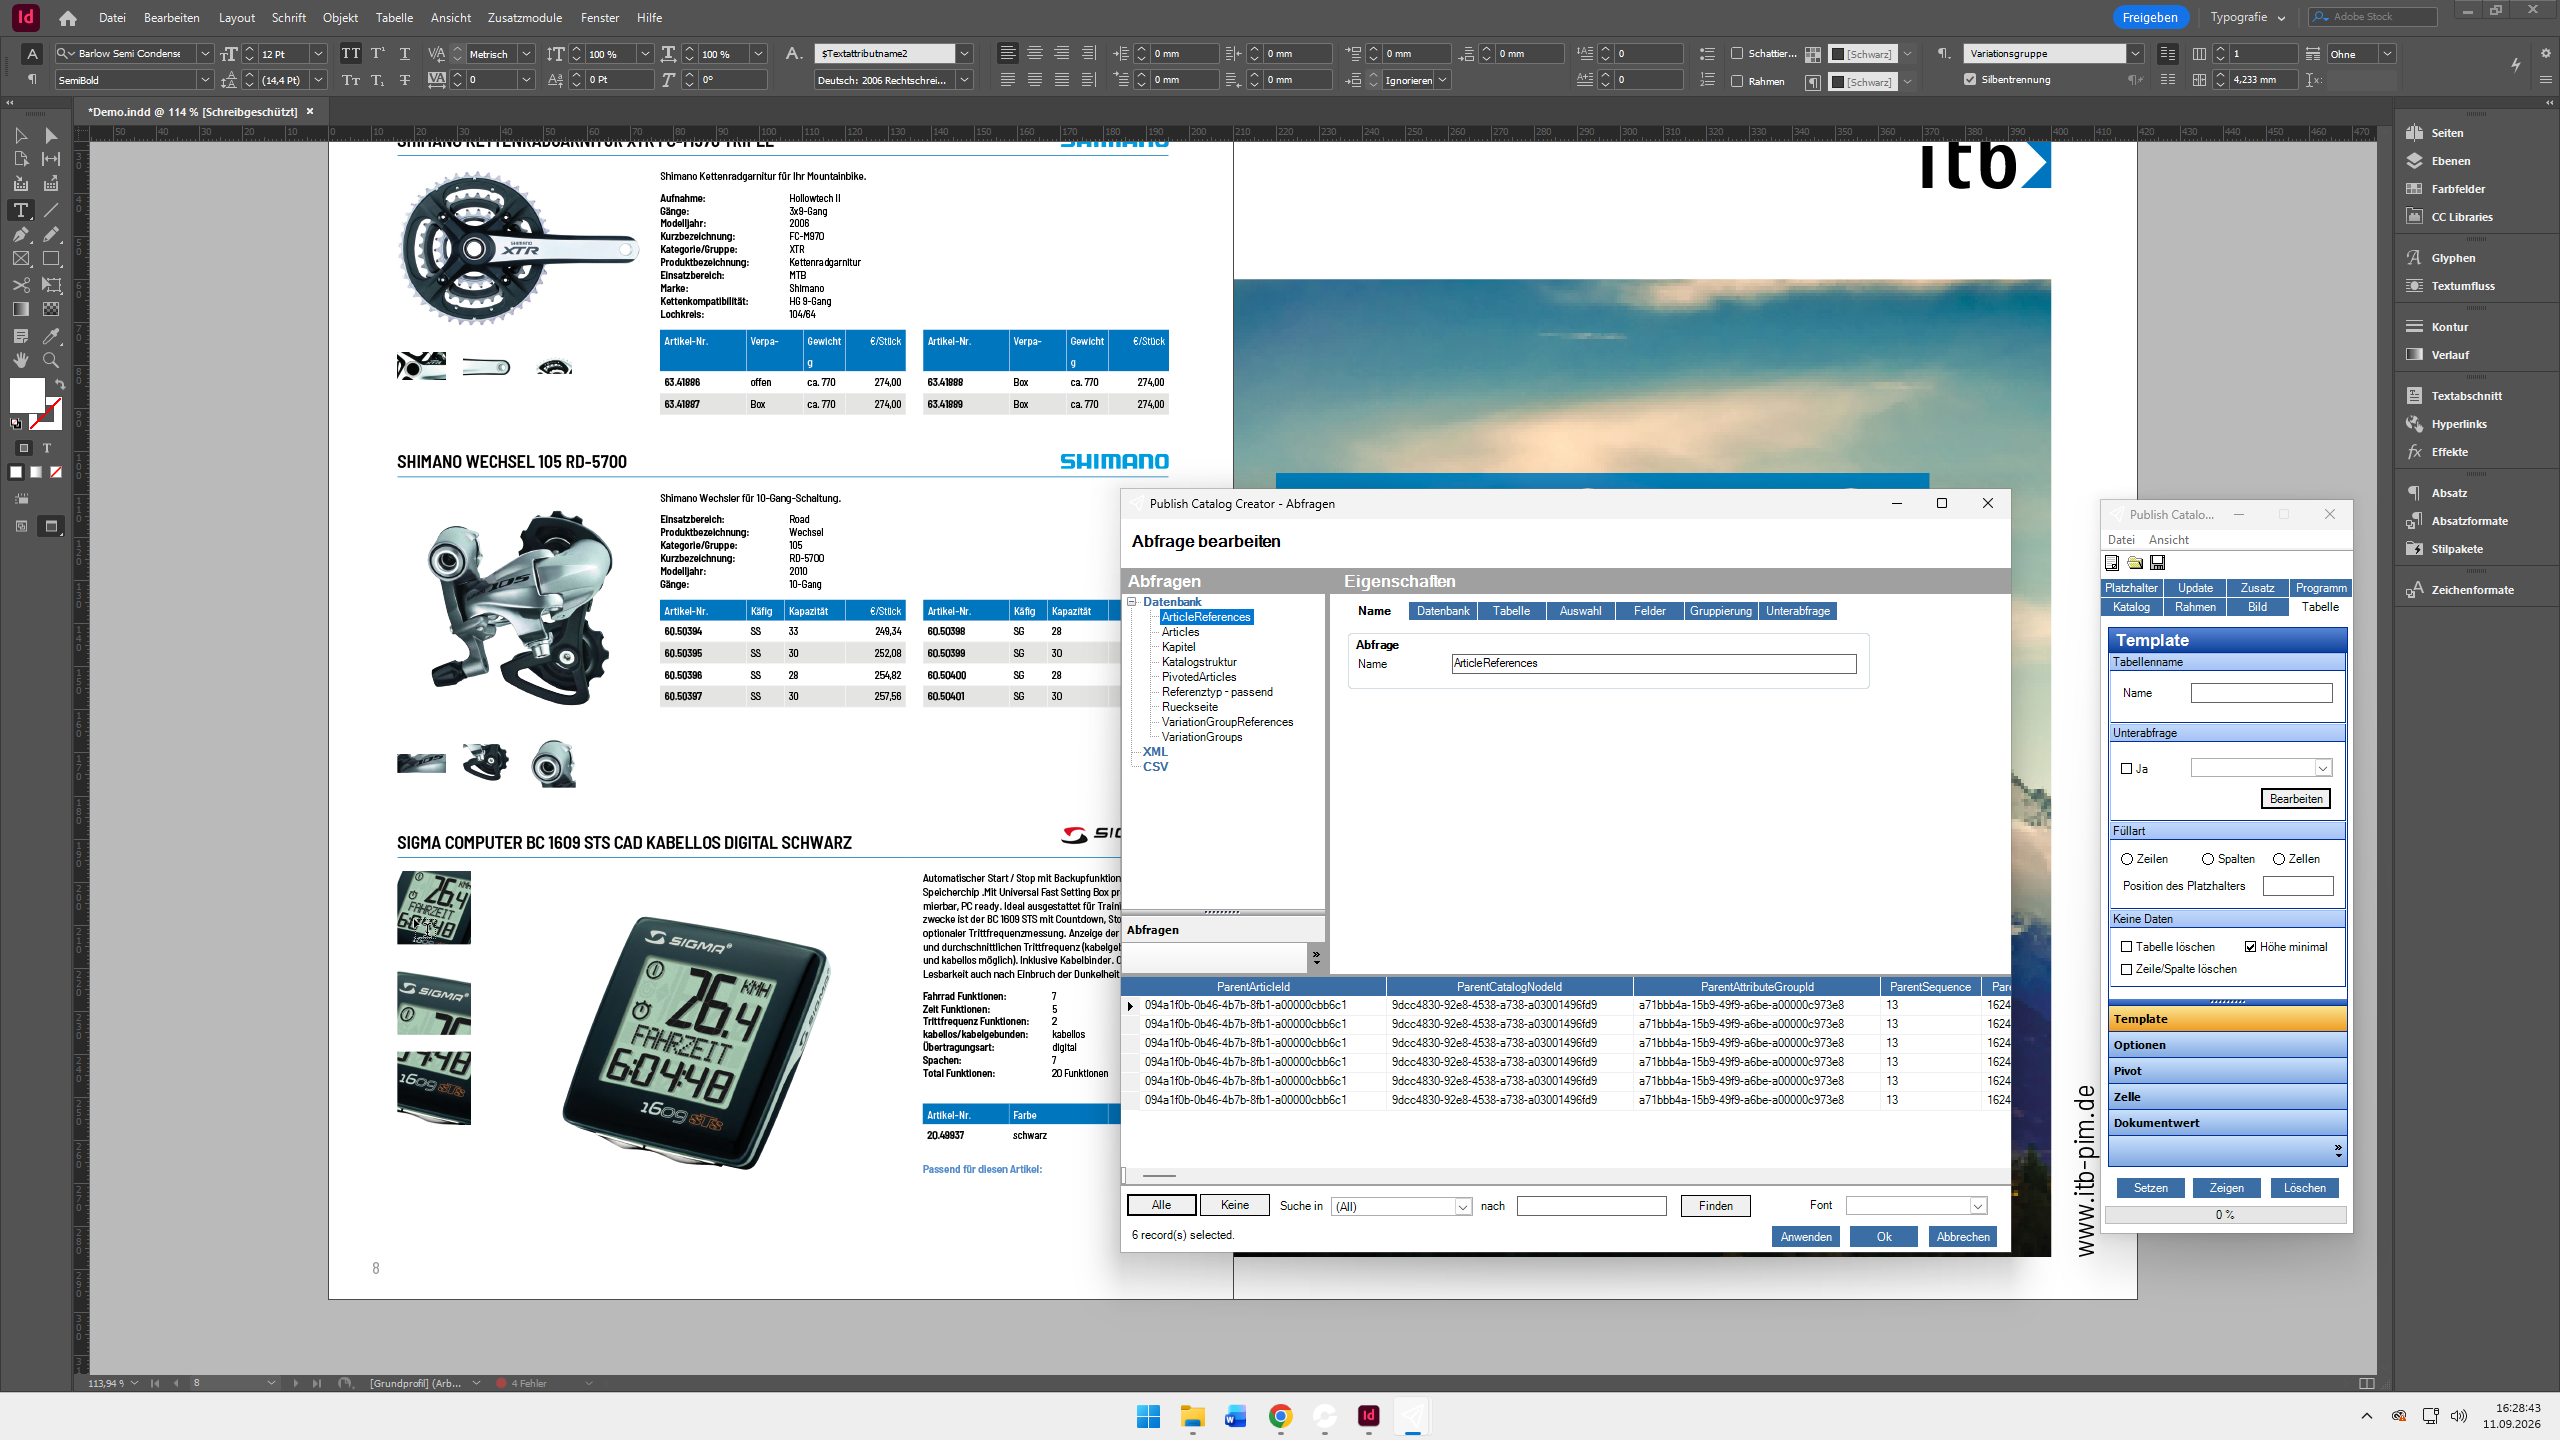
Task: Select the Spalten radio button
Action: coord(2207,859)
